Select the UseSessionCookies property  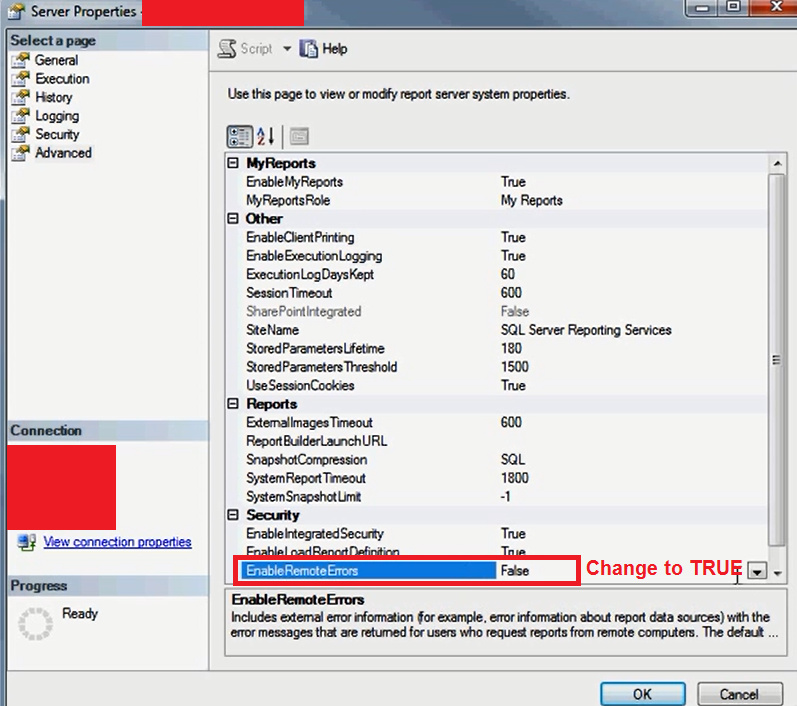(300, 385)
